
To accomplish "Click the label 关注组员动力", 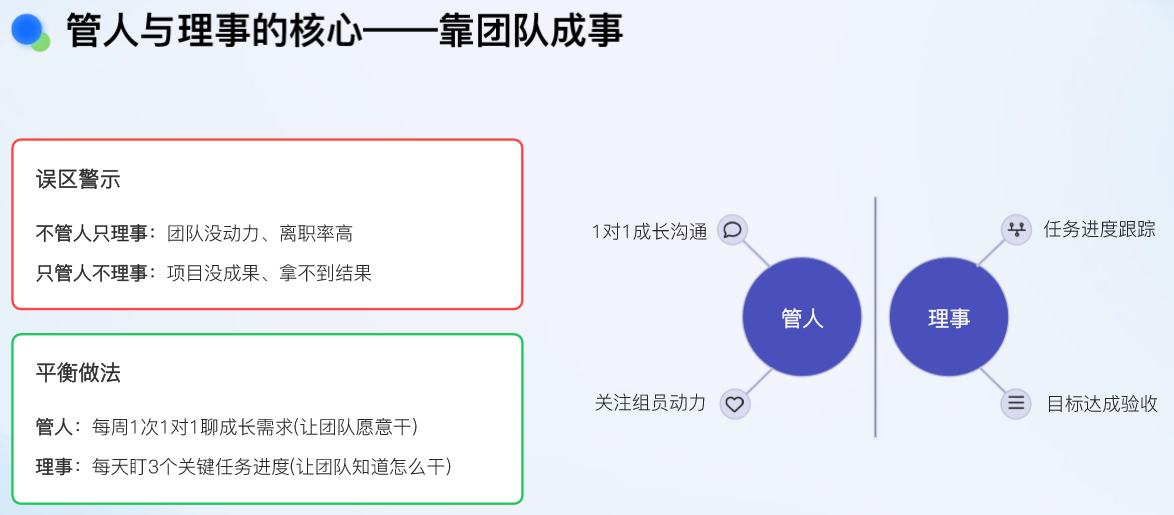I will [651, 403].
